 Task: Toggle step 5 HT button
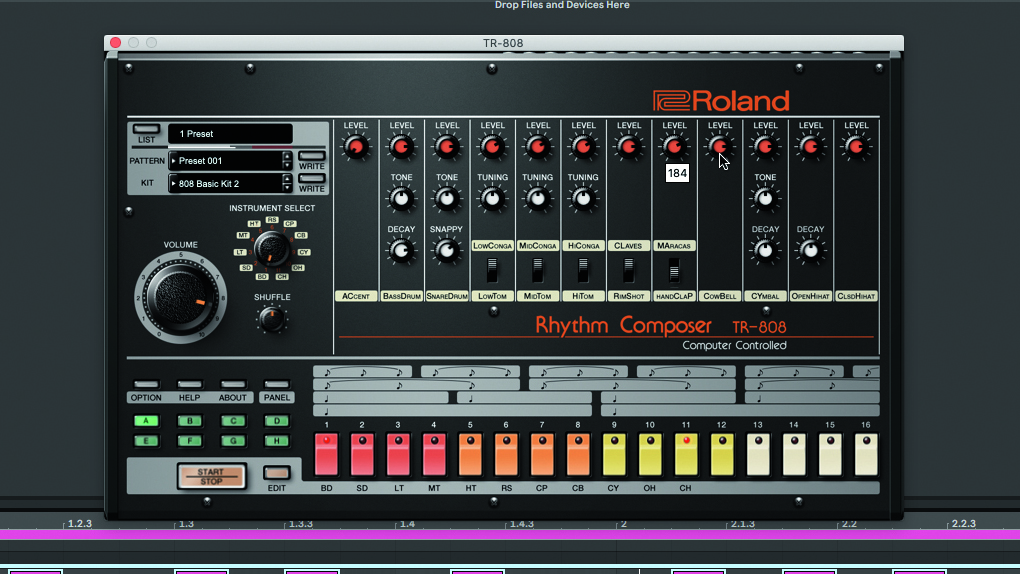coord(470,454)
